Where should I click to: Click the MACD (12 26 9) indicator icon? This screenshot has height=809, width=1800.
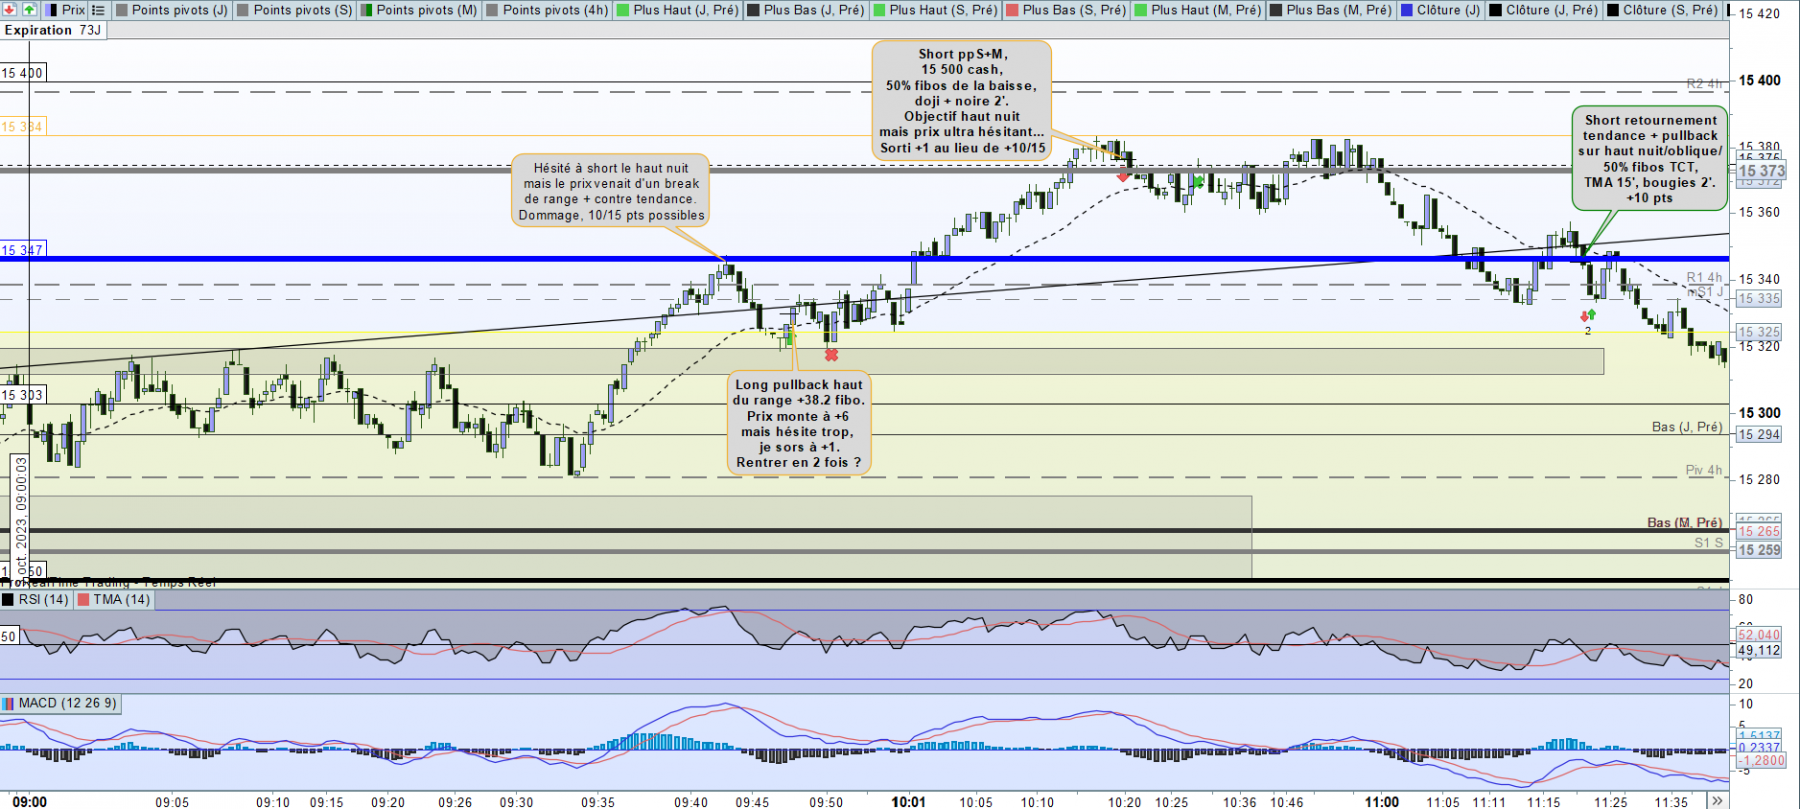click(8, 703)
